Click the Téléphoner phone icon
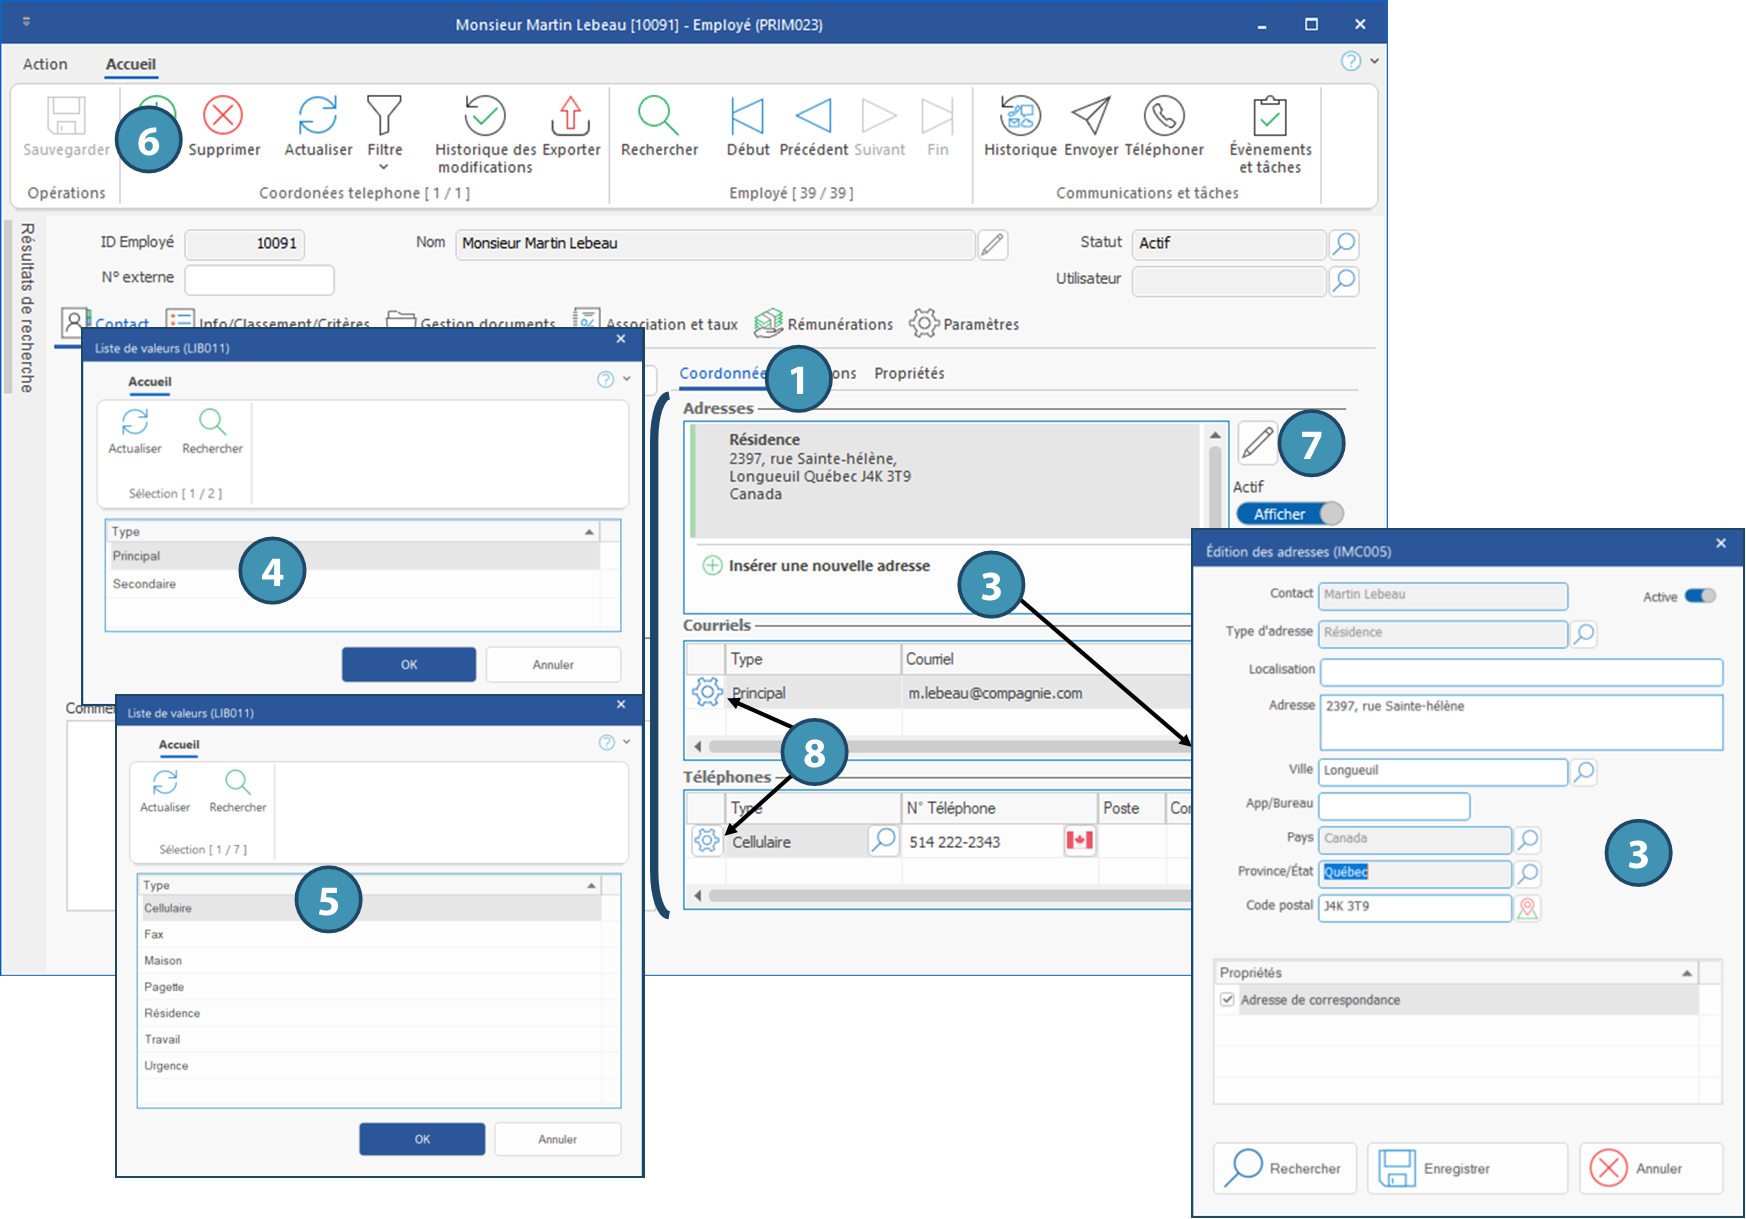Viewport: 1746px width, 1219px height. point(1164,116)
